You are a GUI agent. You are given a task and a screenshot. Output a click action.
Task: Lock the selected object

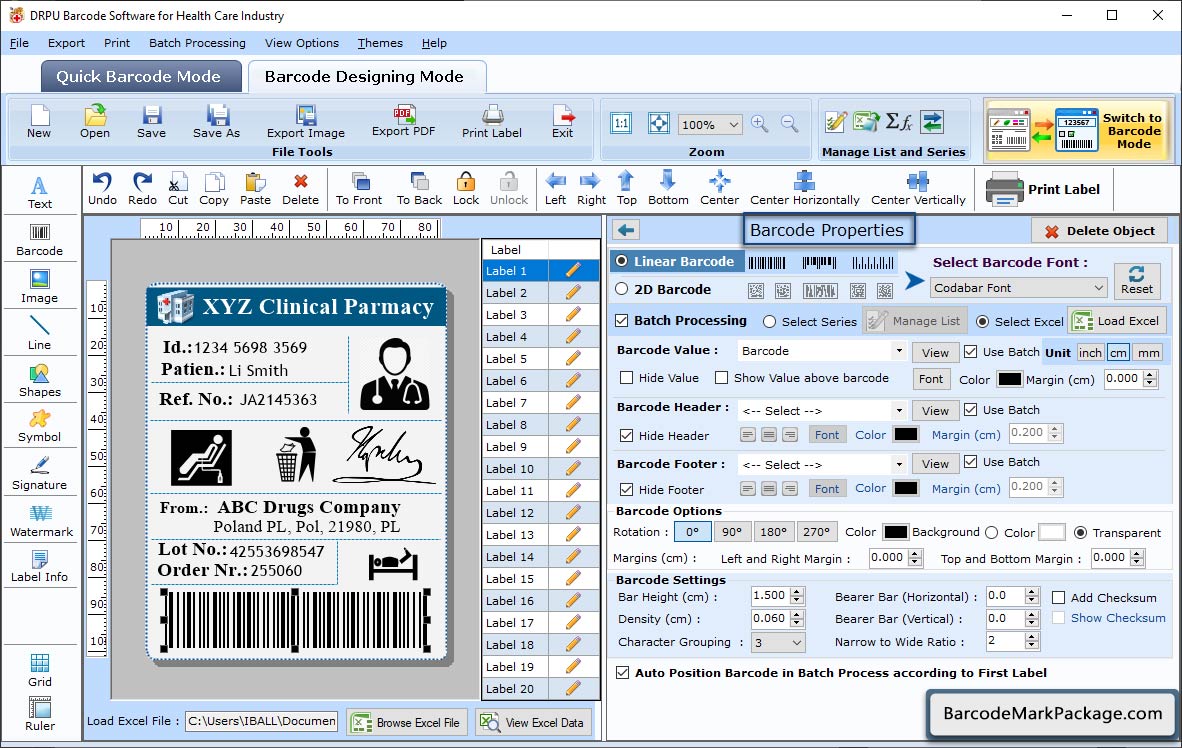coord(466,189)
